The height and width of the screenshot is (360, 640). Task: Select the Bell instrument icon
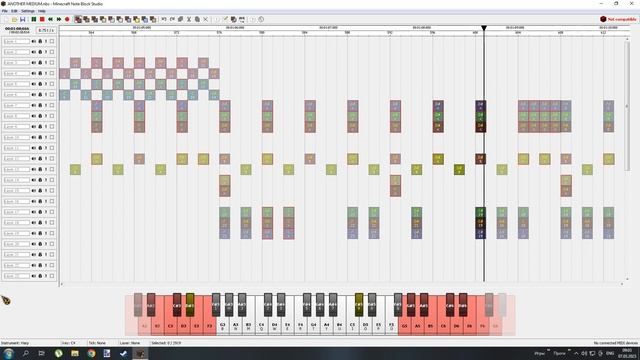click(136, 19)
